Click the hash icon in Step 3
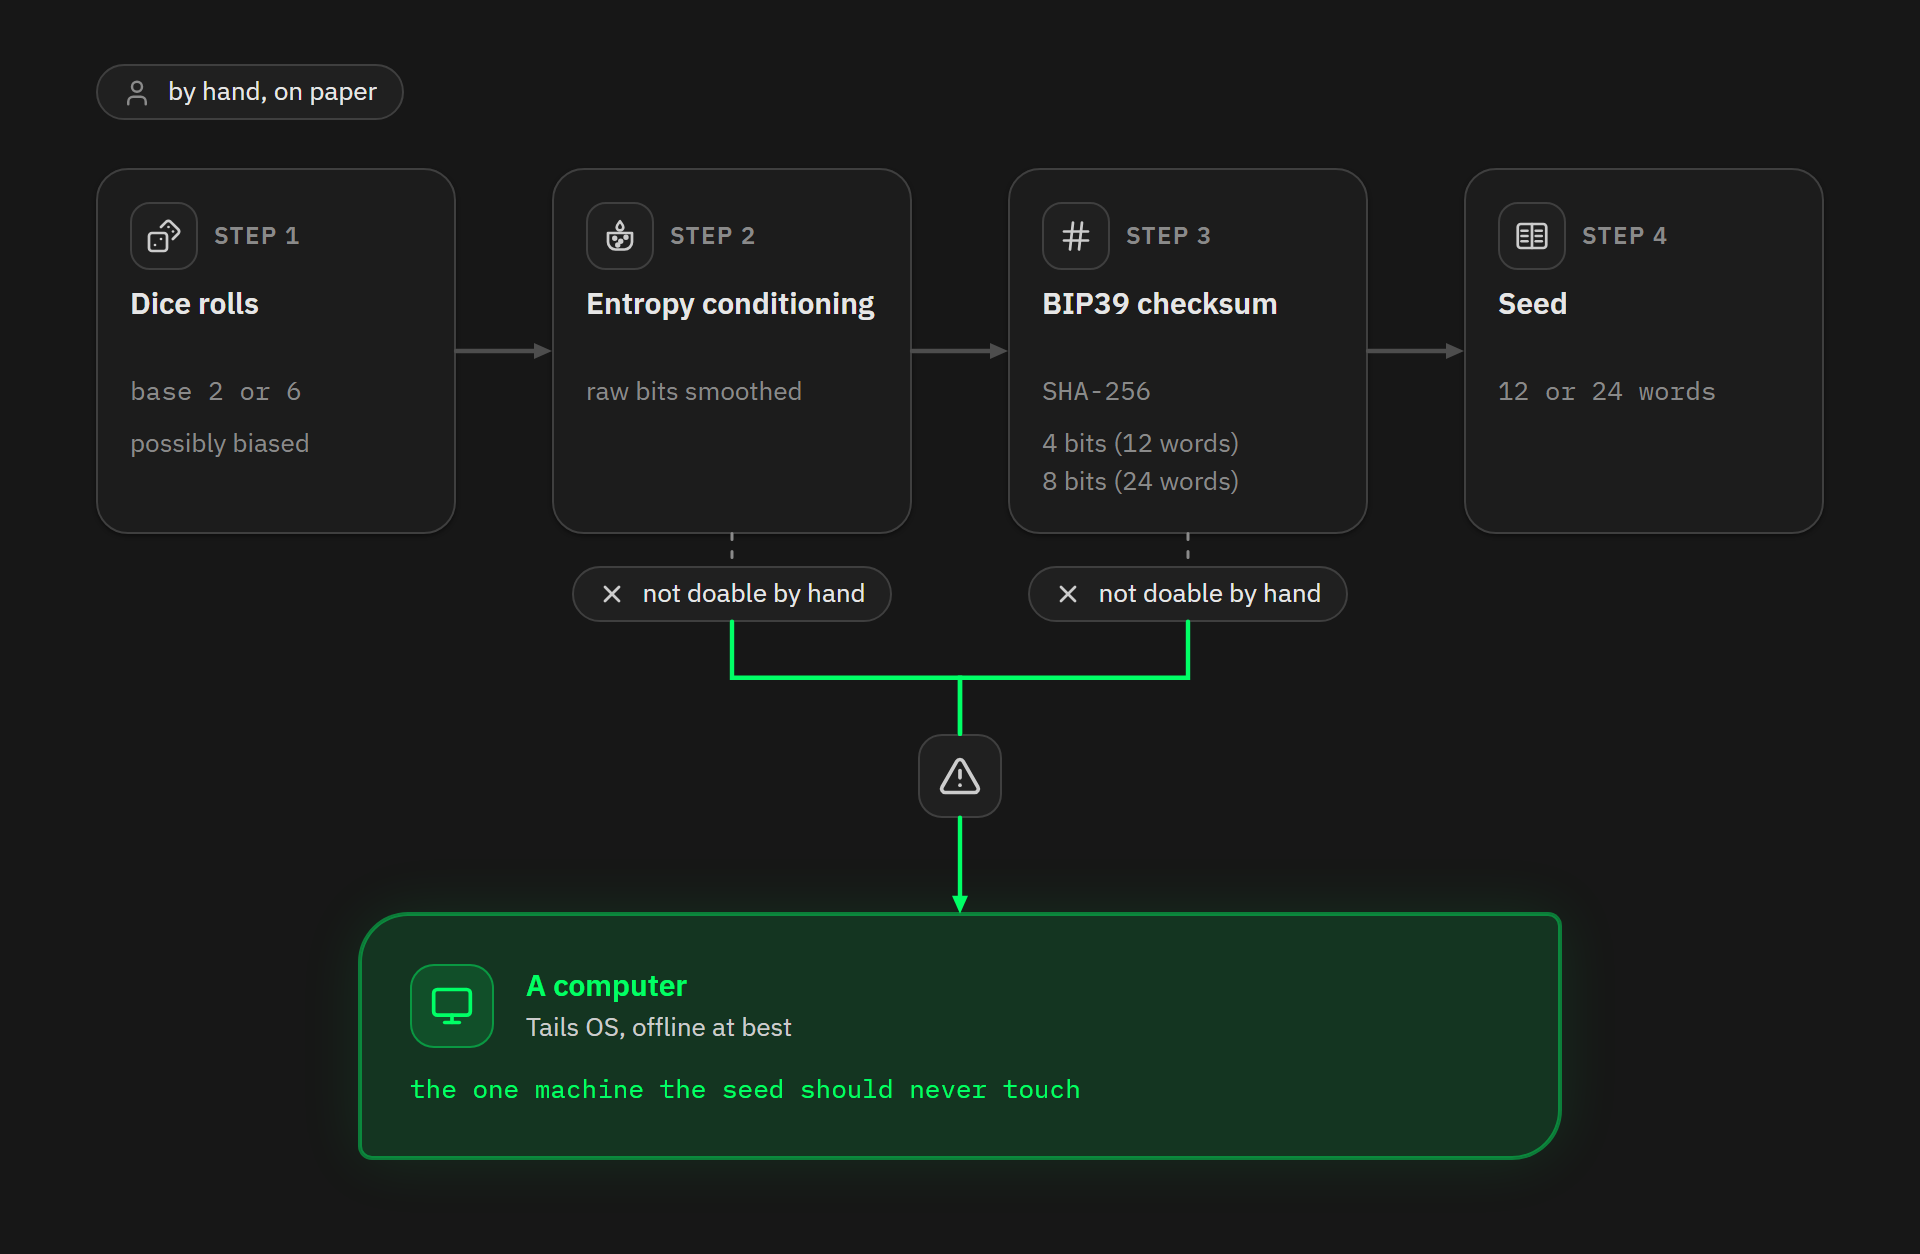Image resolution: width=1920 pixels, height=1254 pixels. (x=1076, y=236)
